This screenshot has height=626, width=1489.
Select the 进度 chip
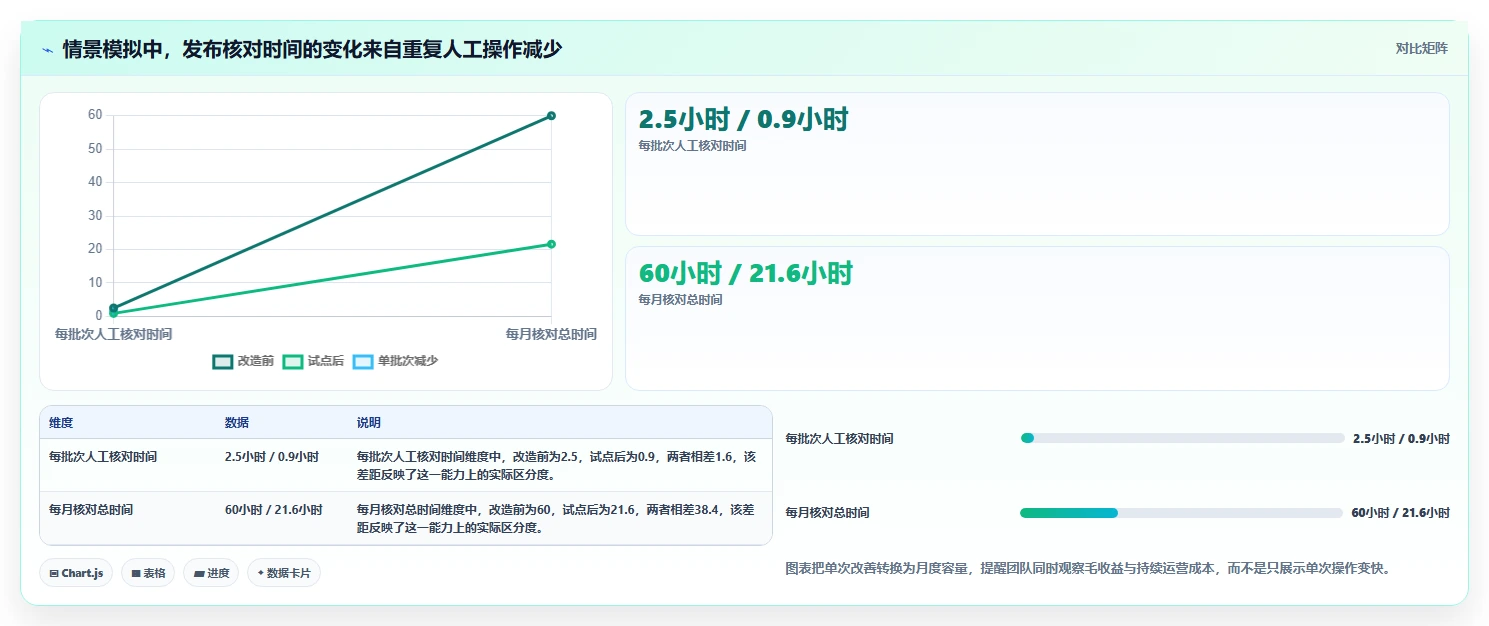pyautogui.click(x=211, y=573)
